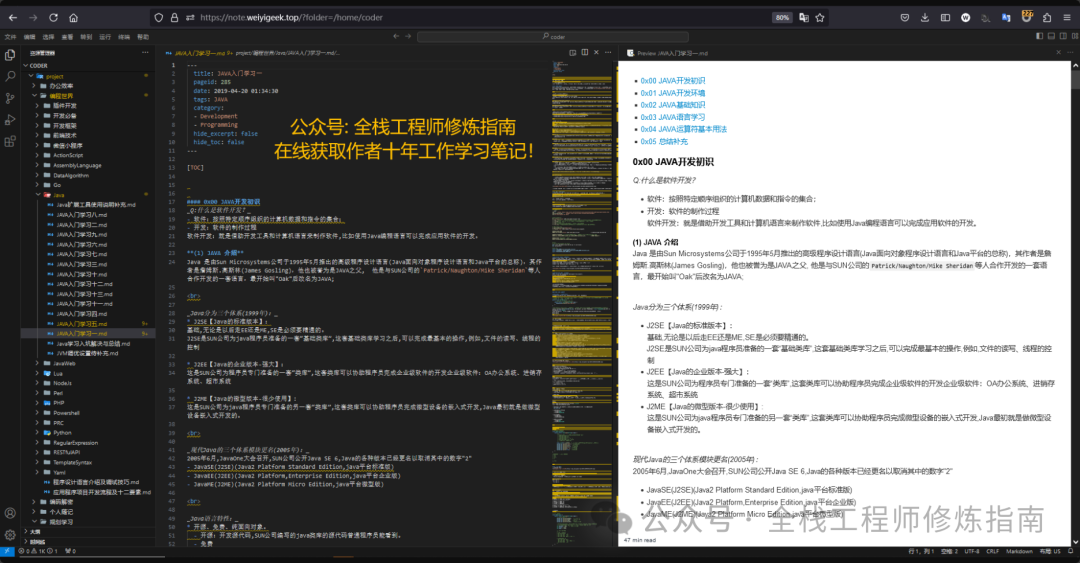Open the 0x00 JAVA开发初识 link in preview

[x=672, y=81]
